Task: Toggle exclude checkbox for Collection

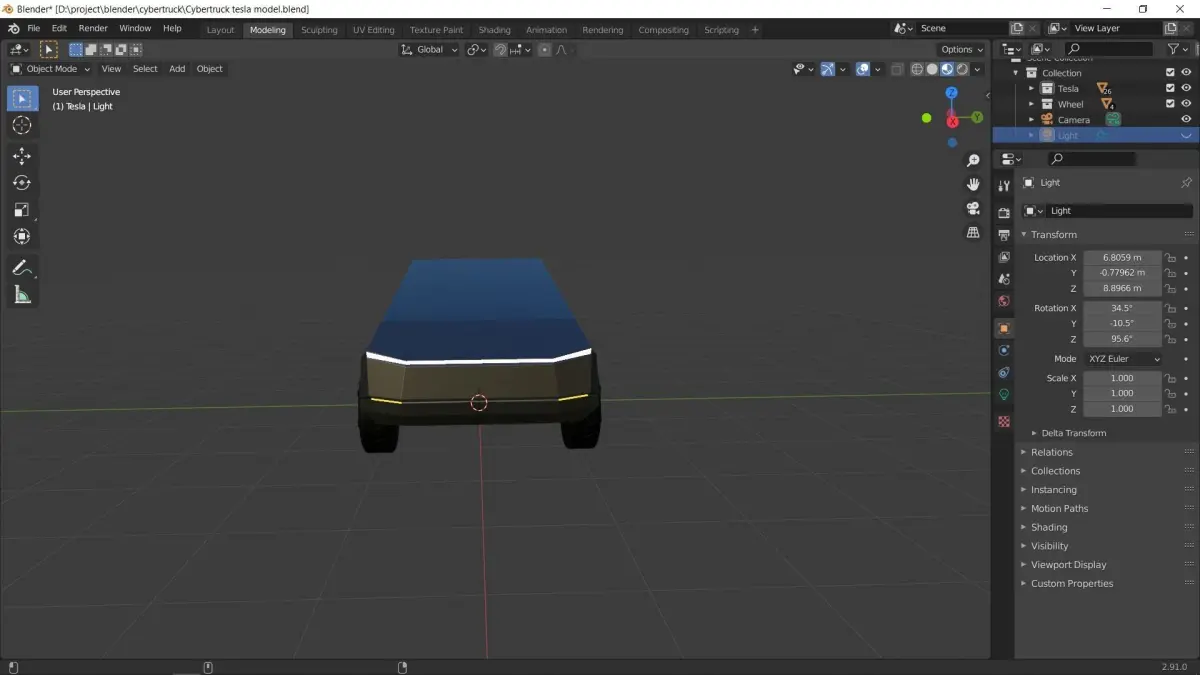Action: click(x=1170, y=73)
